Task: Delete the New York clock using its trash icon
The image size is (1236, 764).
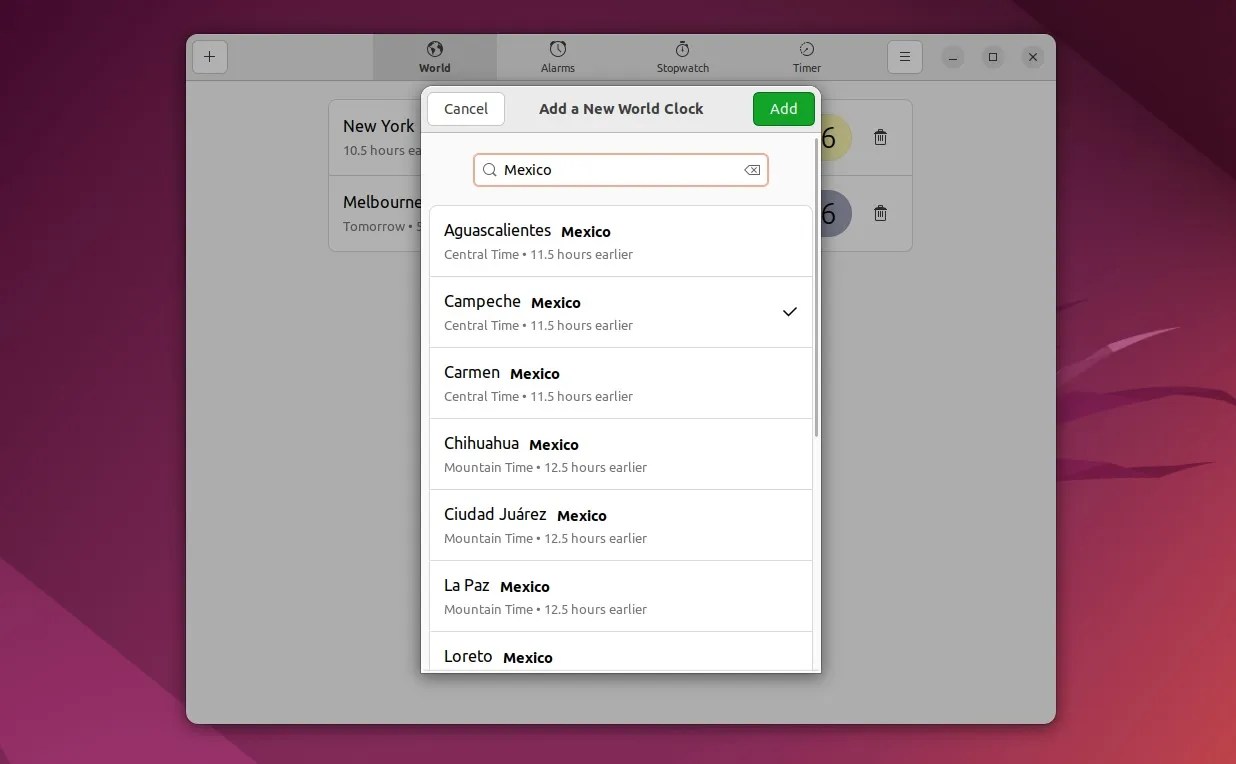Action: [x=880, y=137]
